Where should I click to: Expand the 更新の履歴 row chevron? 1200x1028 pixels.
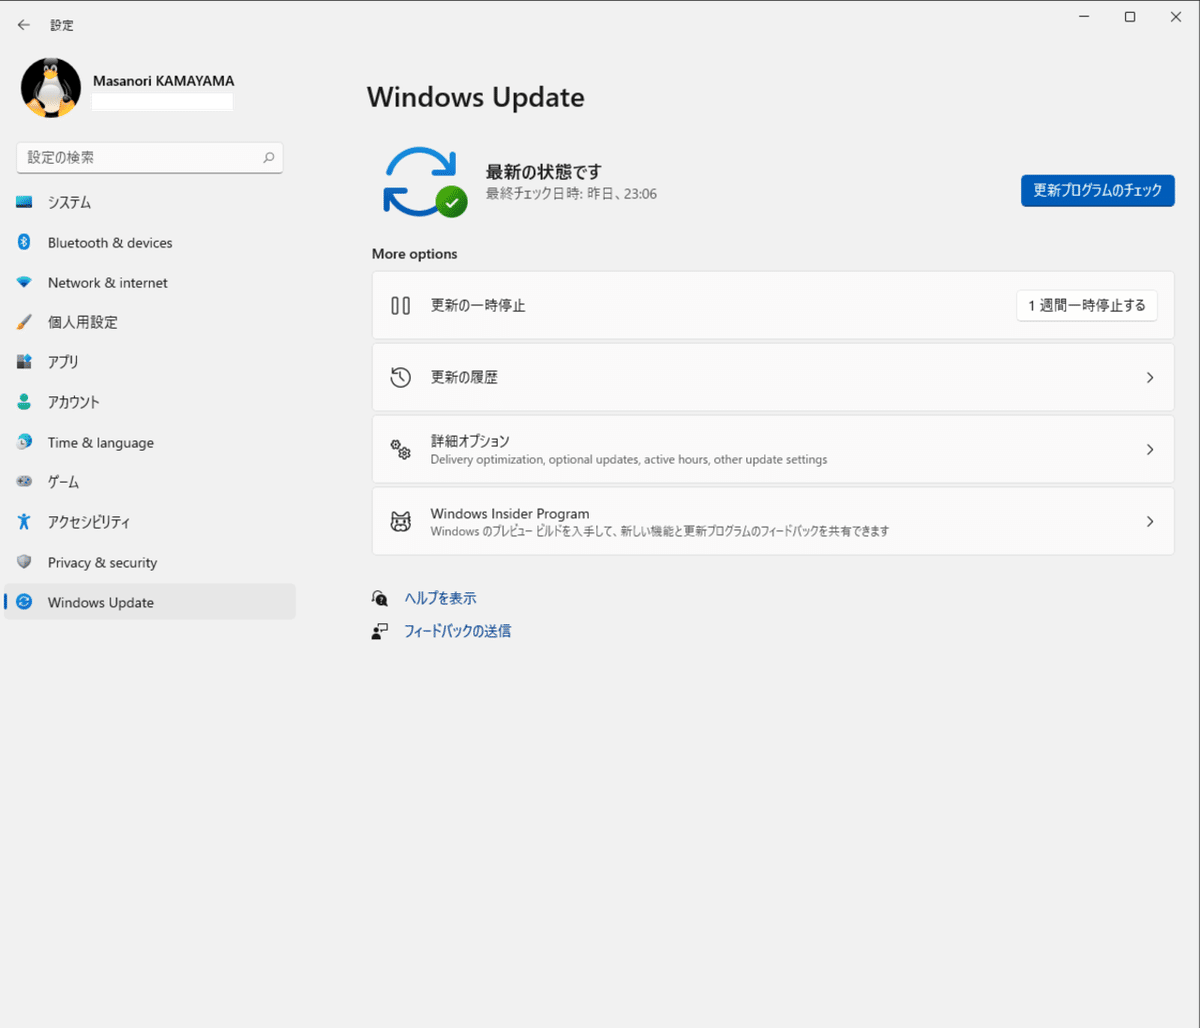(x=1150, y=377)
